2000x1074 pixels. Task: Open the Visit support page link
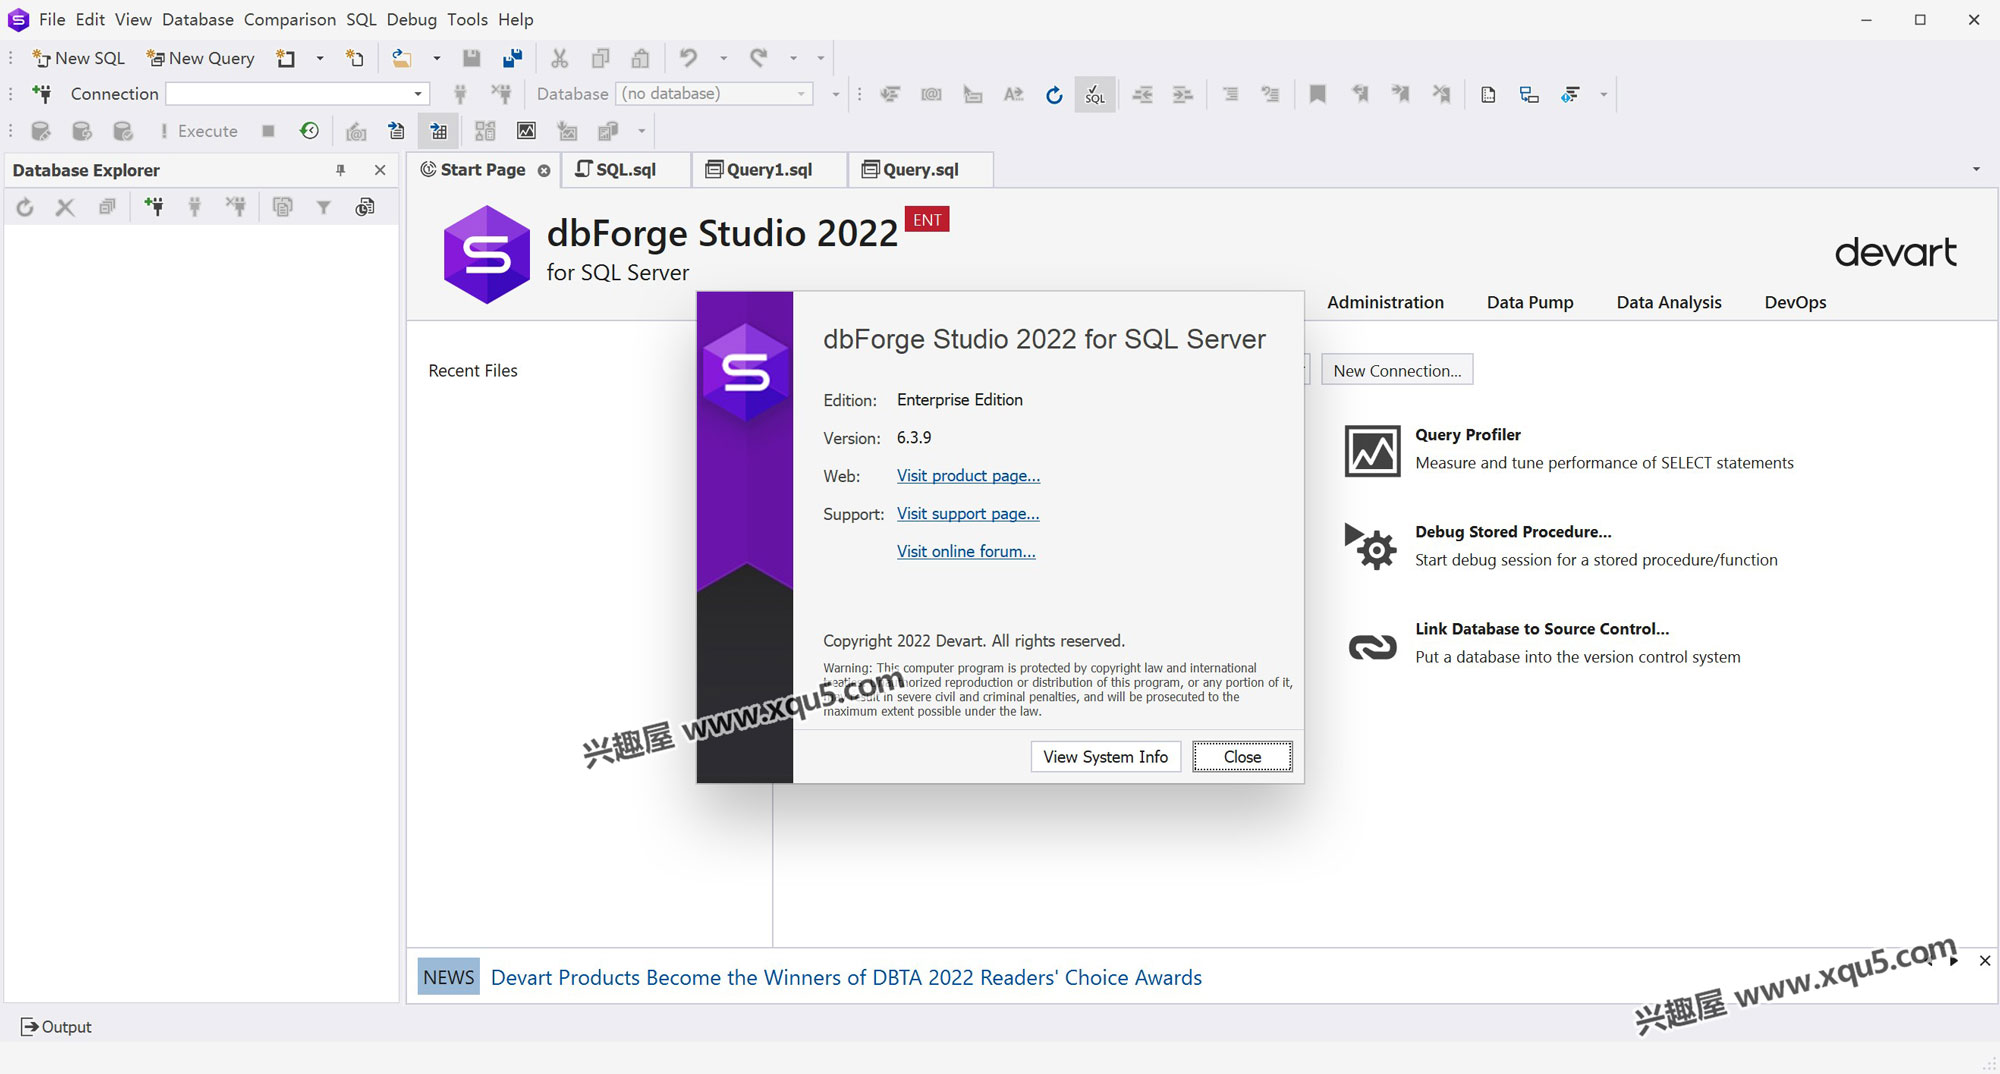968,514
